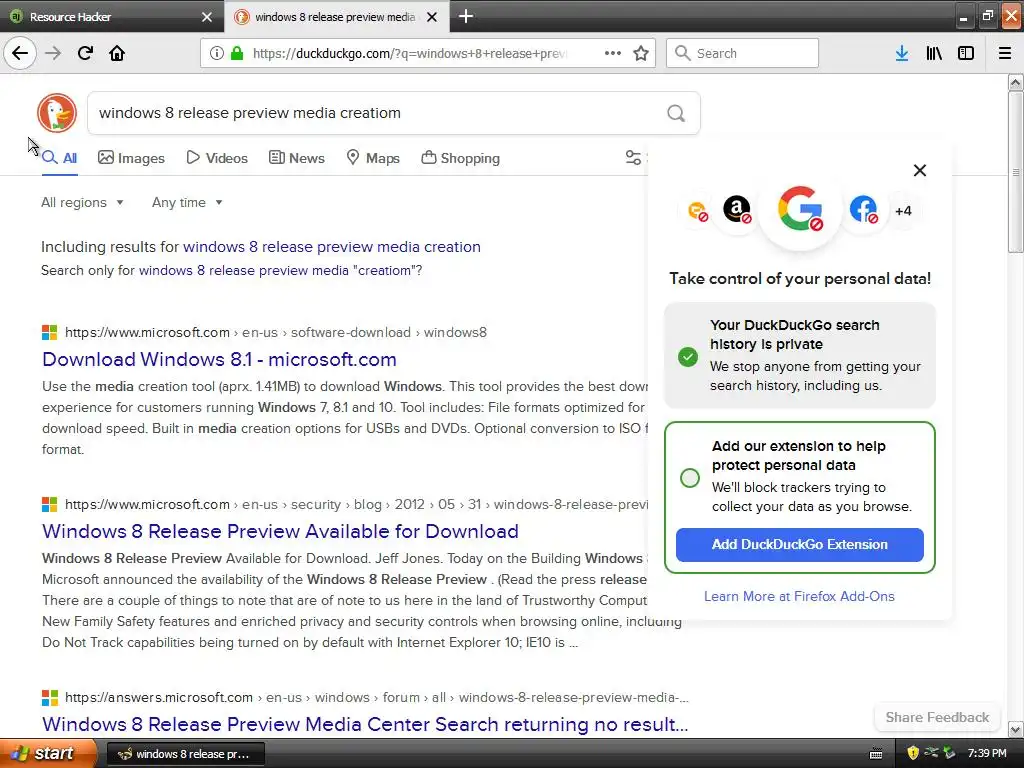The width and height of the screenshot is (1024, 768).
Task: Click the scrollbar up arrow
Action: tap(1015, 82)
